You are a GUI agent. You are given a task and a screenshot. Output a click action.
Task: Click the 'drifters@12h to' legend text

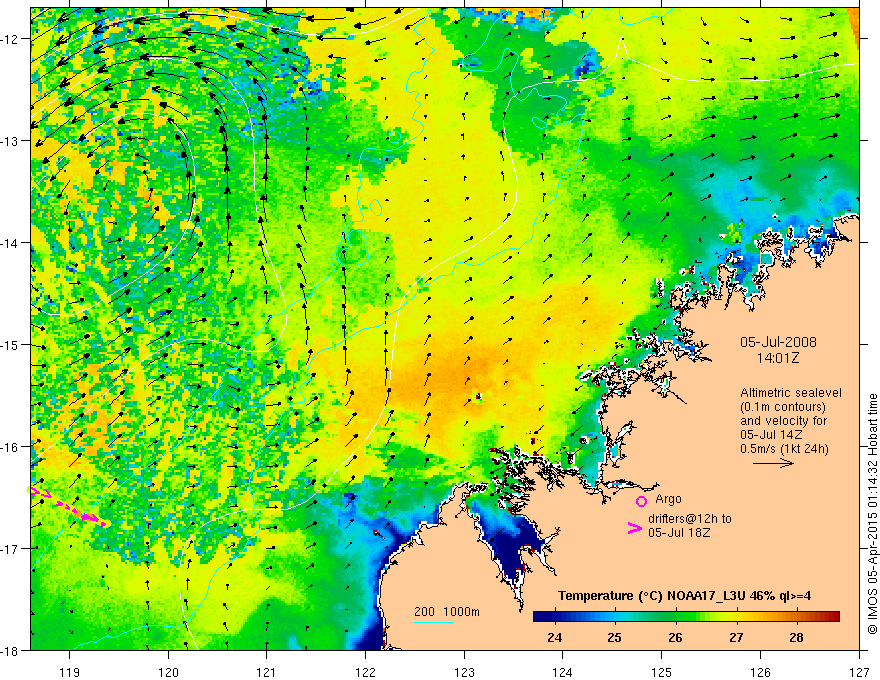pyautogui.click(x=690, y=518)
